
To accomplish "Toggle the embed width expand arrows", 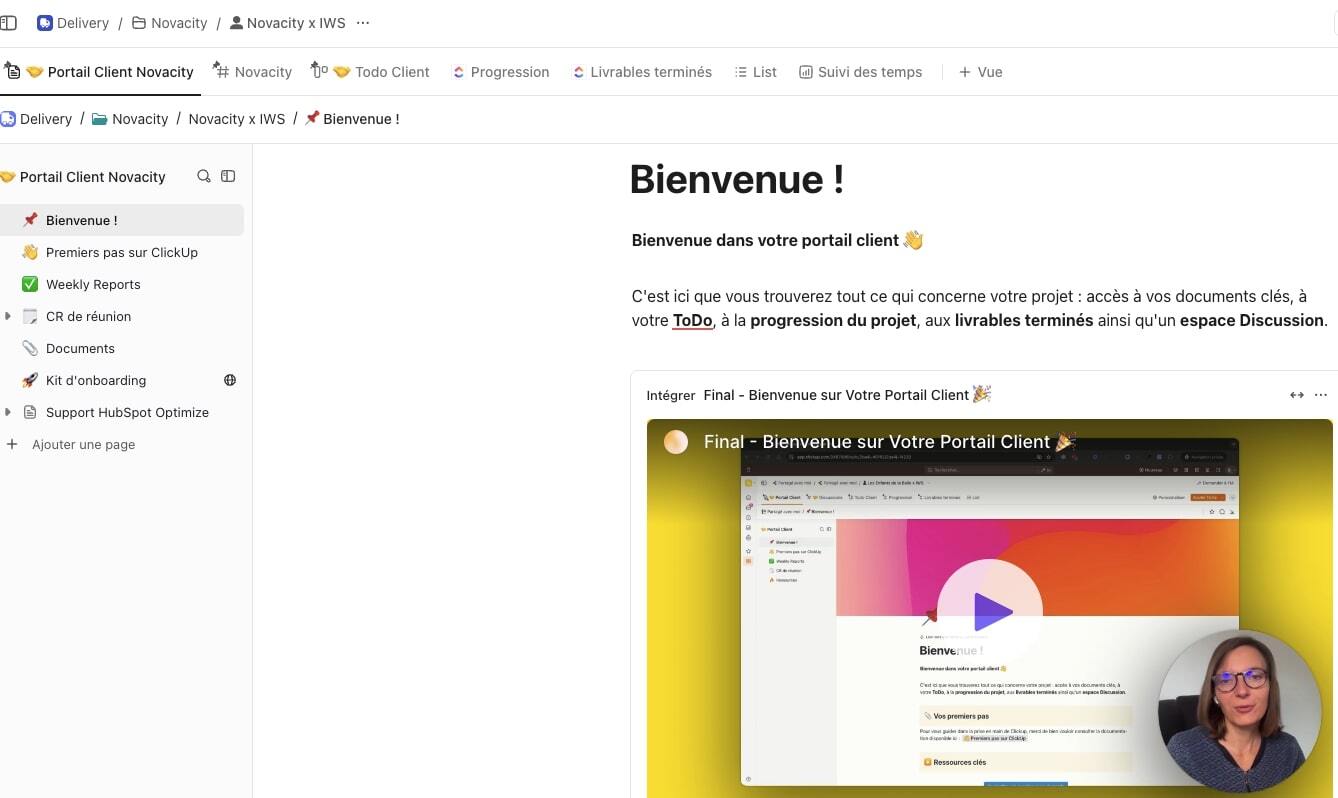I will pos(1297,395).
